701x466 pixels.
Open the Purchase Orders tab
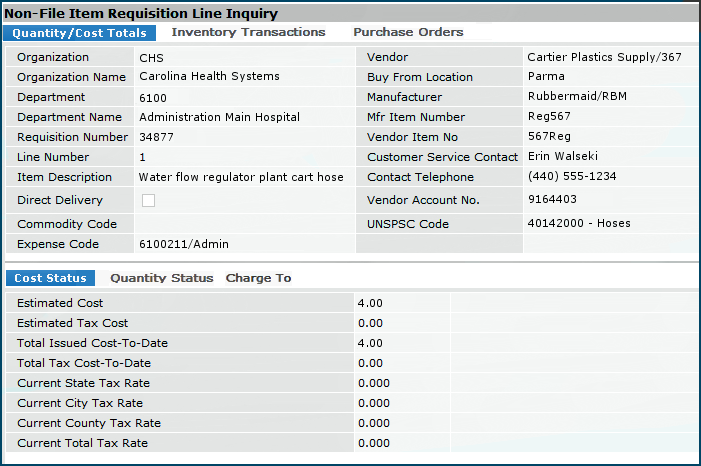click(408, 33)
